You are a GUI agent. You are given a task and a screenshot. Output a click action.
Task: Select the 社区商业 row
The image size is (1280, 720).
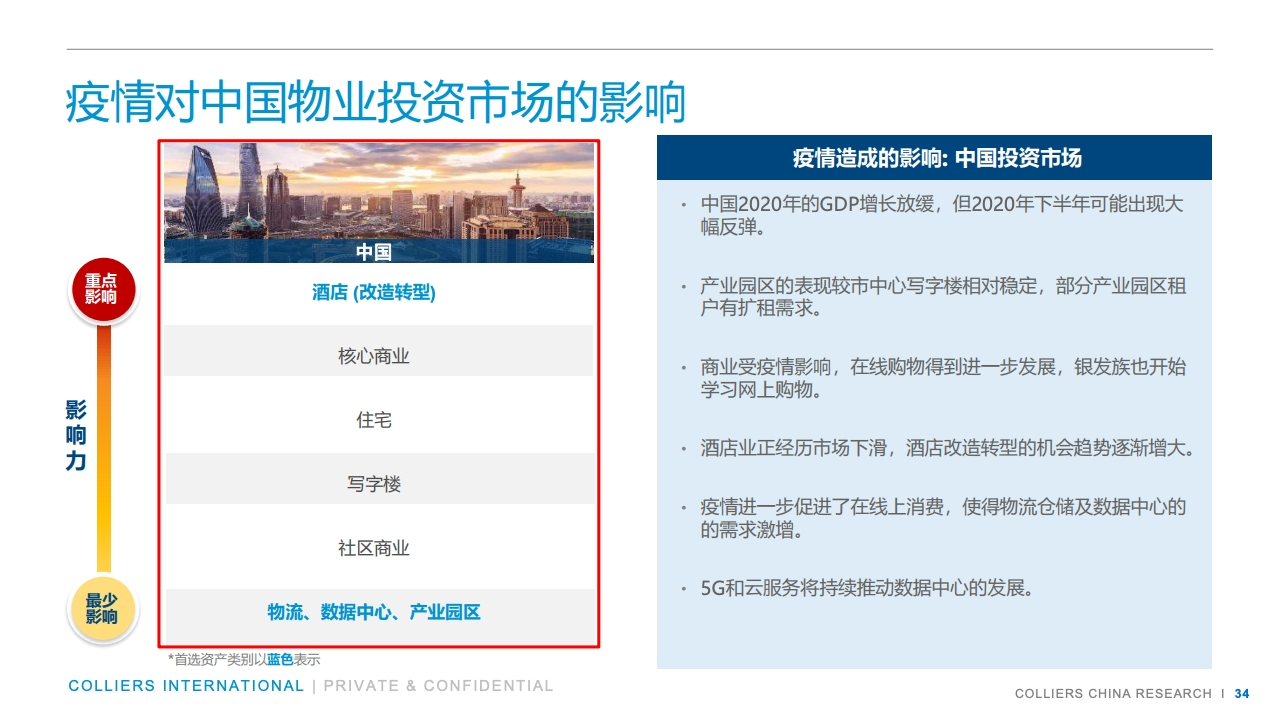[379, 548]
